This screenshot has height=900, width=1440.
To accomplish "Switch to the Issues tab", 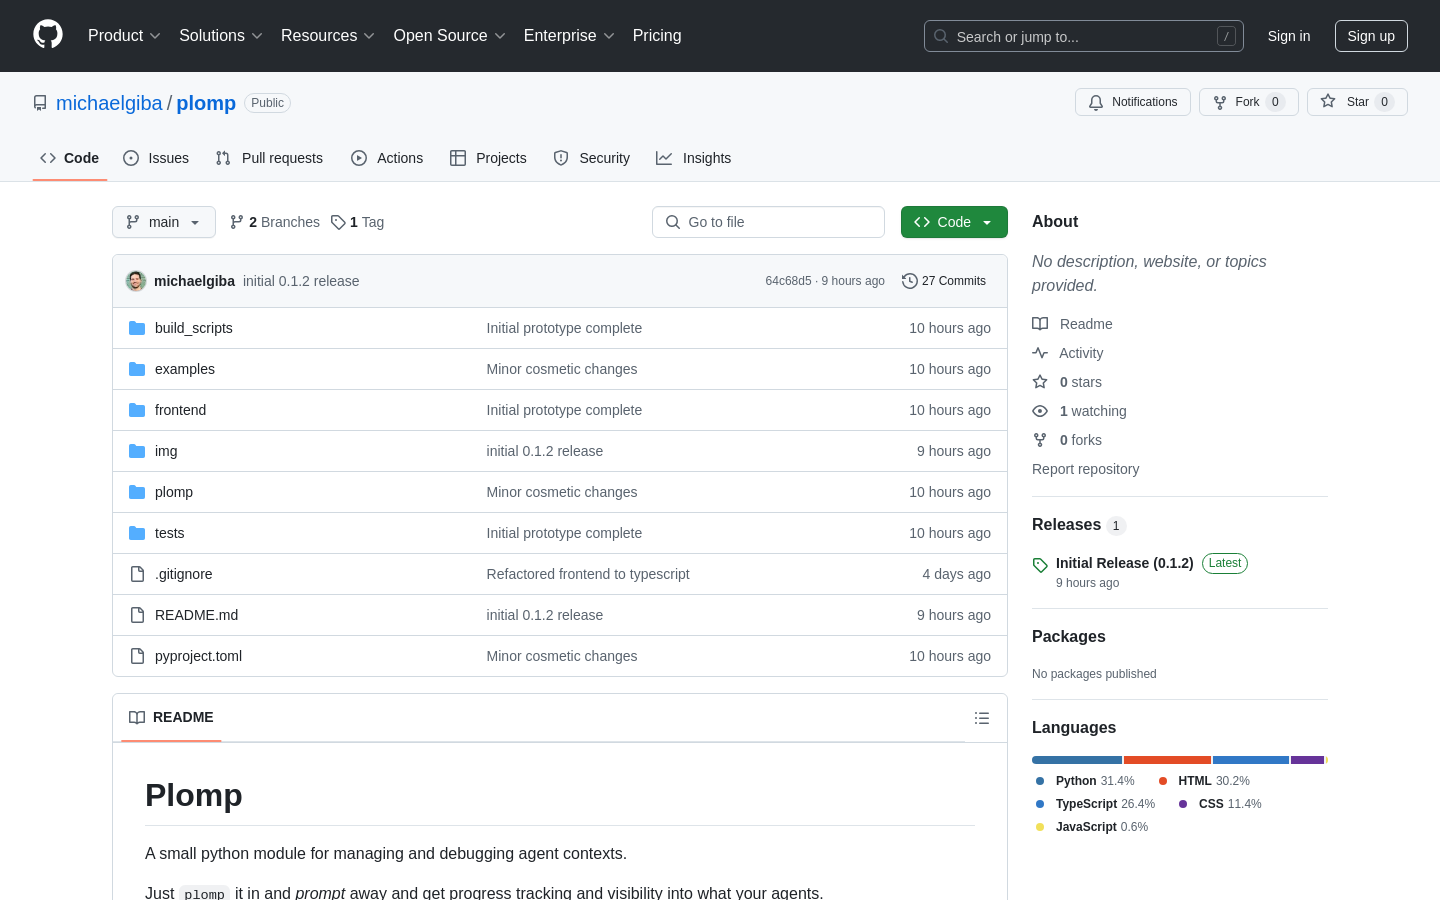I will pyautogui.click(x=156, y=158).
